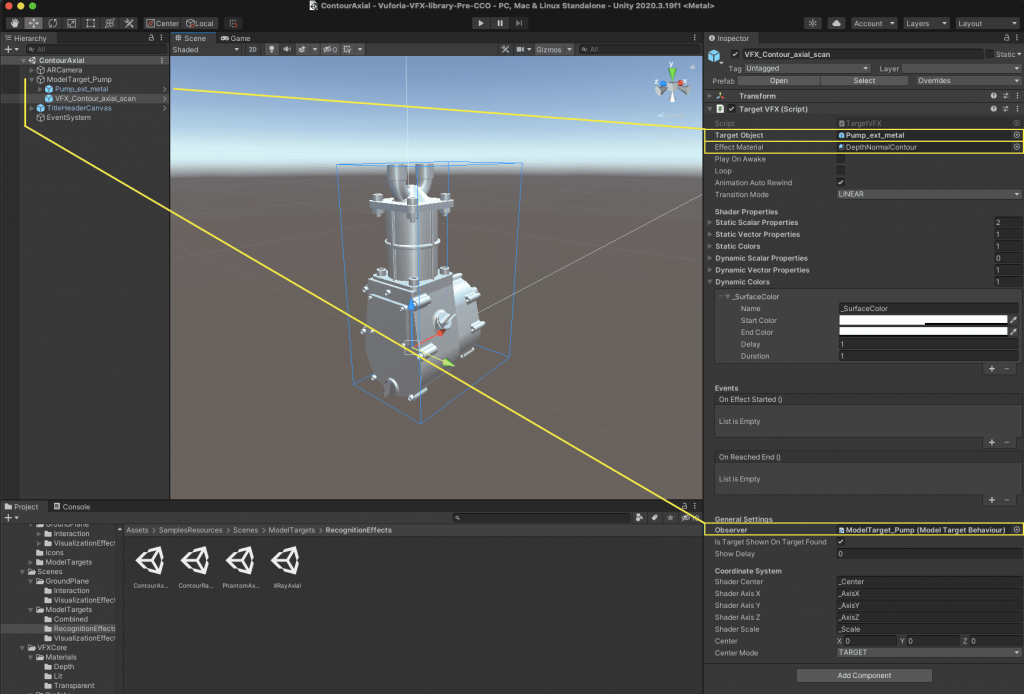Screen dimensions: 1024x694
Task: Select the Move tool
Action: pos(33,23)
